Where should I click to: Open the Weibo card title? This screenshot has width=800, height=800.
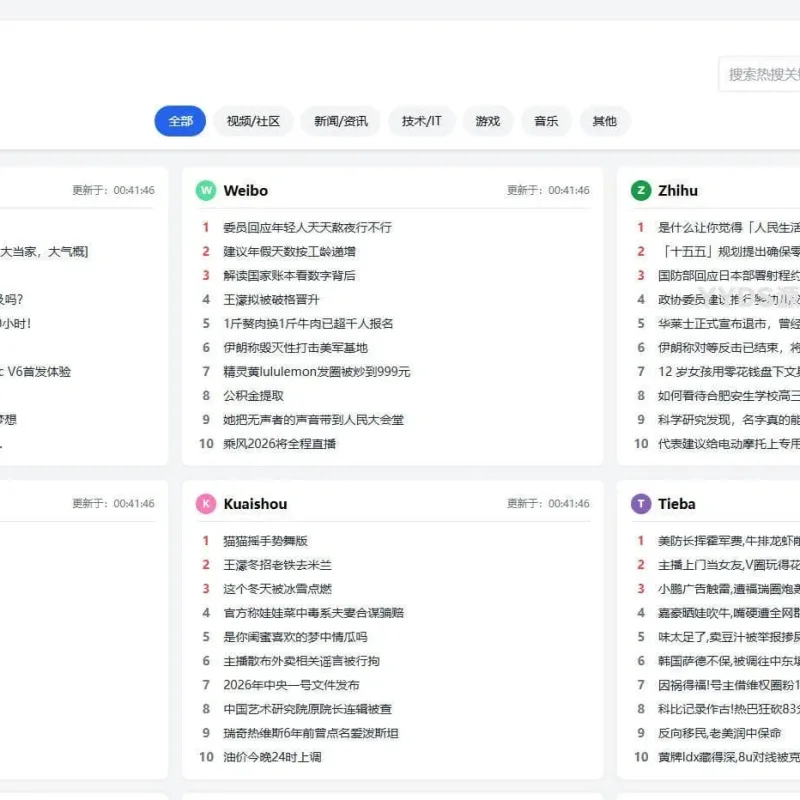tap(245, 190)
